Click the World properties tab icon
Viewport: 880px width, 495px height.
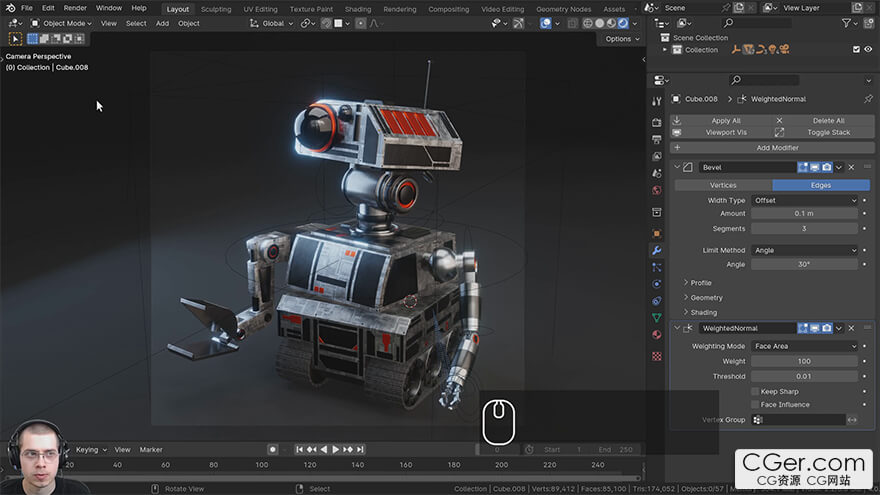[657, 190]
